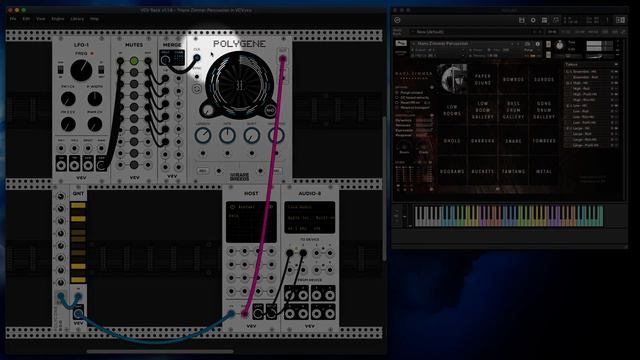Click the SAW output jack on LFO-1

(x=88, y=165)
